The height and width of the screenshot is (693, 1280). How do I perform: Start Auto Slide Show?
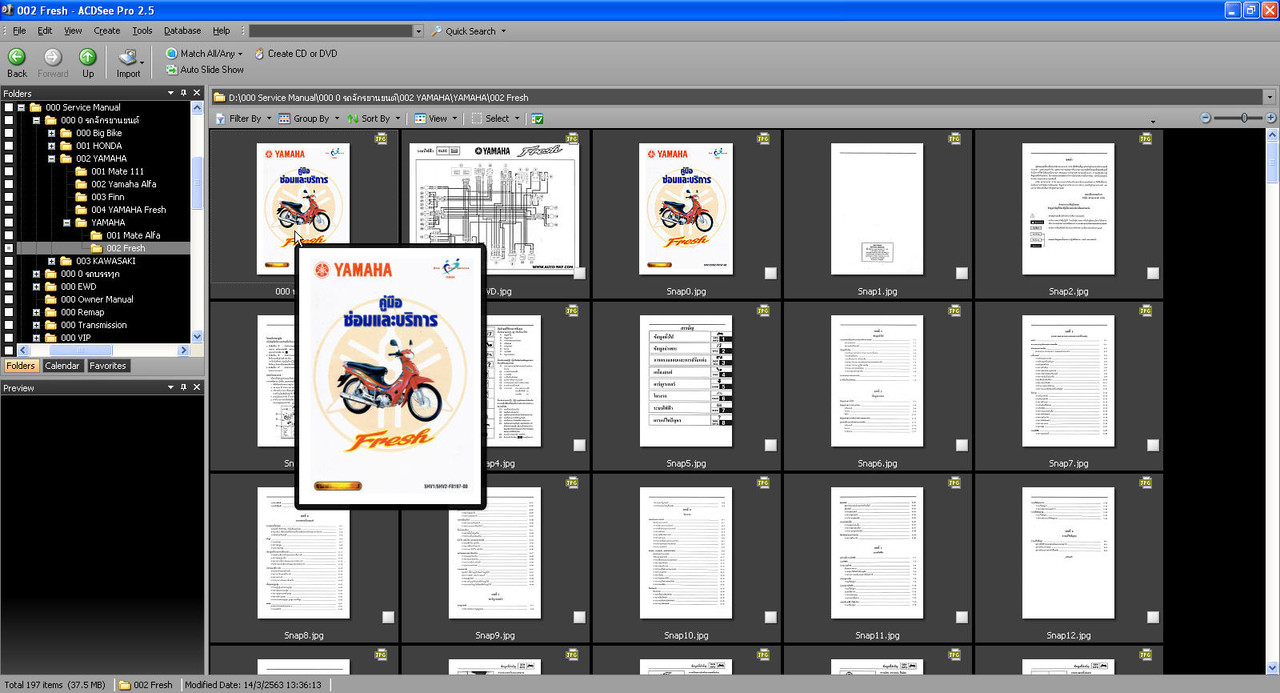(205, 70)
